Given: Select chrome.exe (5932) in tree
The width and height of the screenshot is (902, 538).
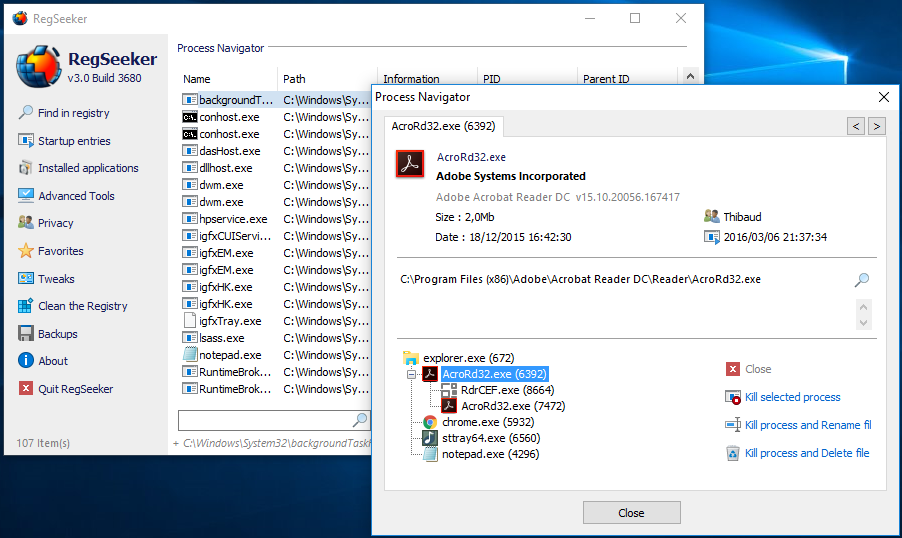Looking at the screenshot, I should pos(488,422).
